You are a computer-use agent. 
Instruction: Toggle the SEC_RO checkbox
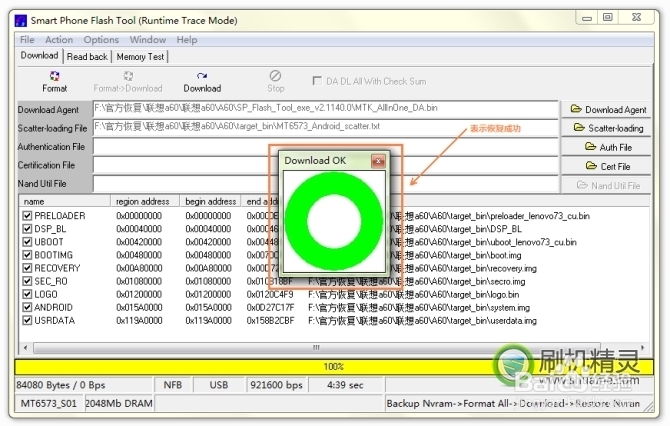[27, 281]
